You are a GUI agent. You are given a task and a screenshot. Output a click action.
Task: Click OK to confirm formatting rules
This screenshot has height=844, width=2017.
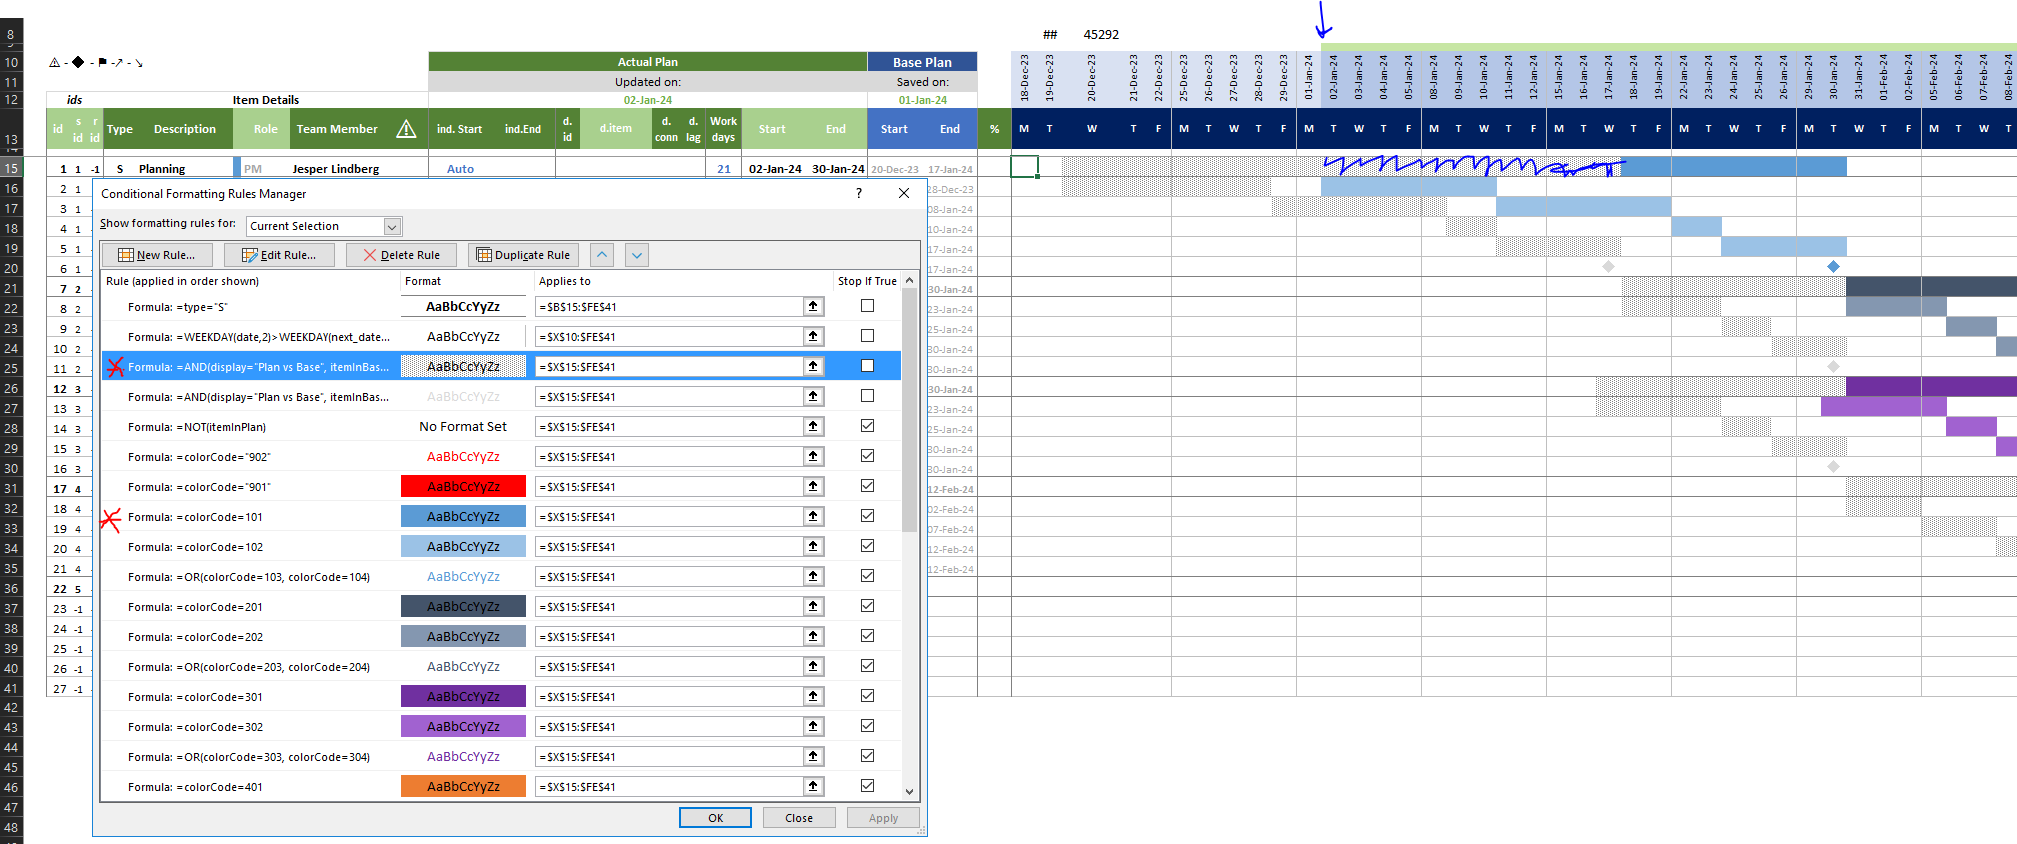tap(715, 818)
